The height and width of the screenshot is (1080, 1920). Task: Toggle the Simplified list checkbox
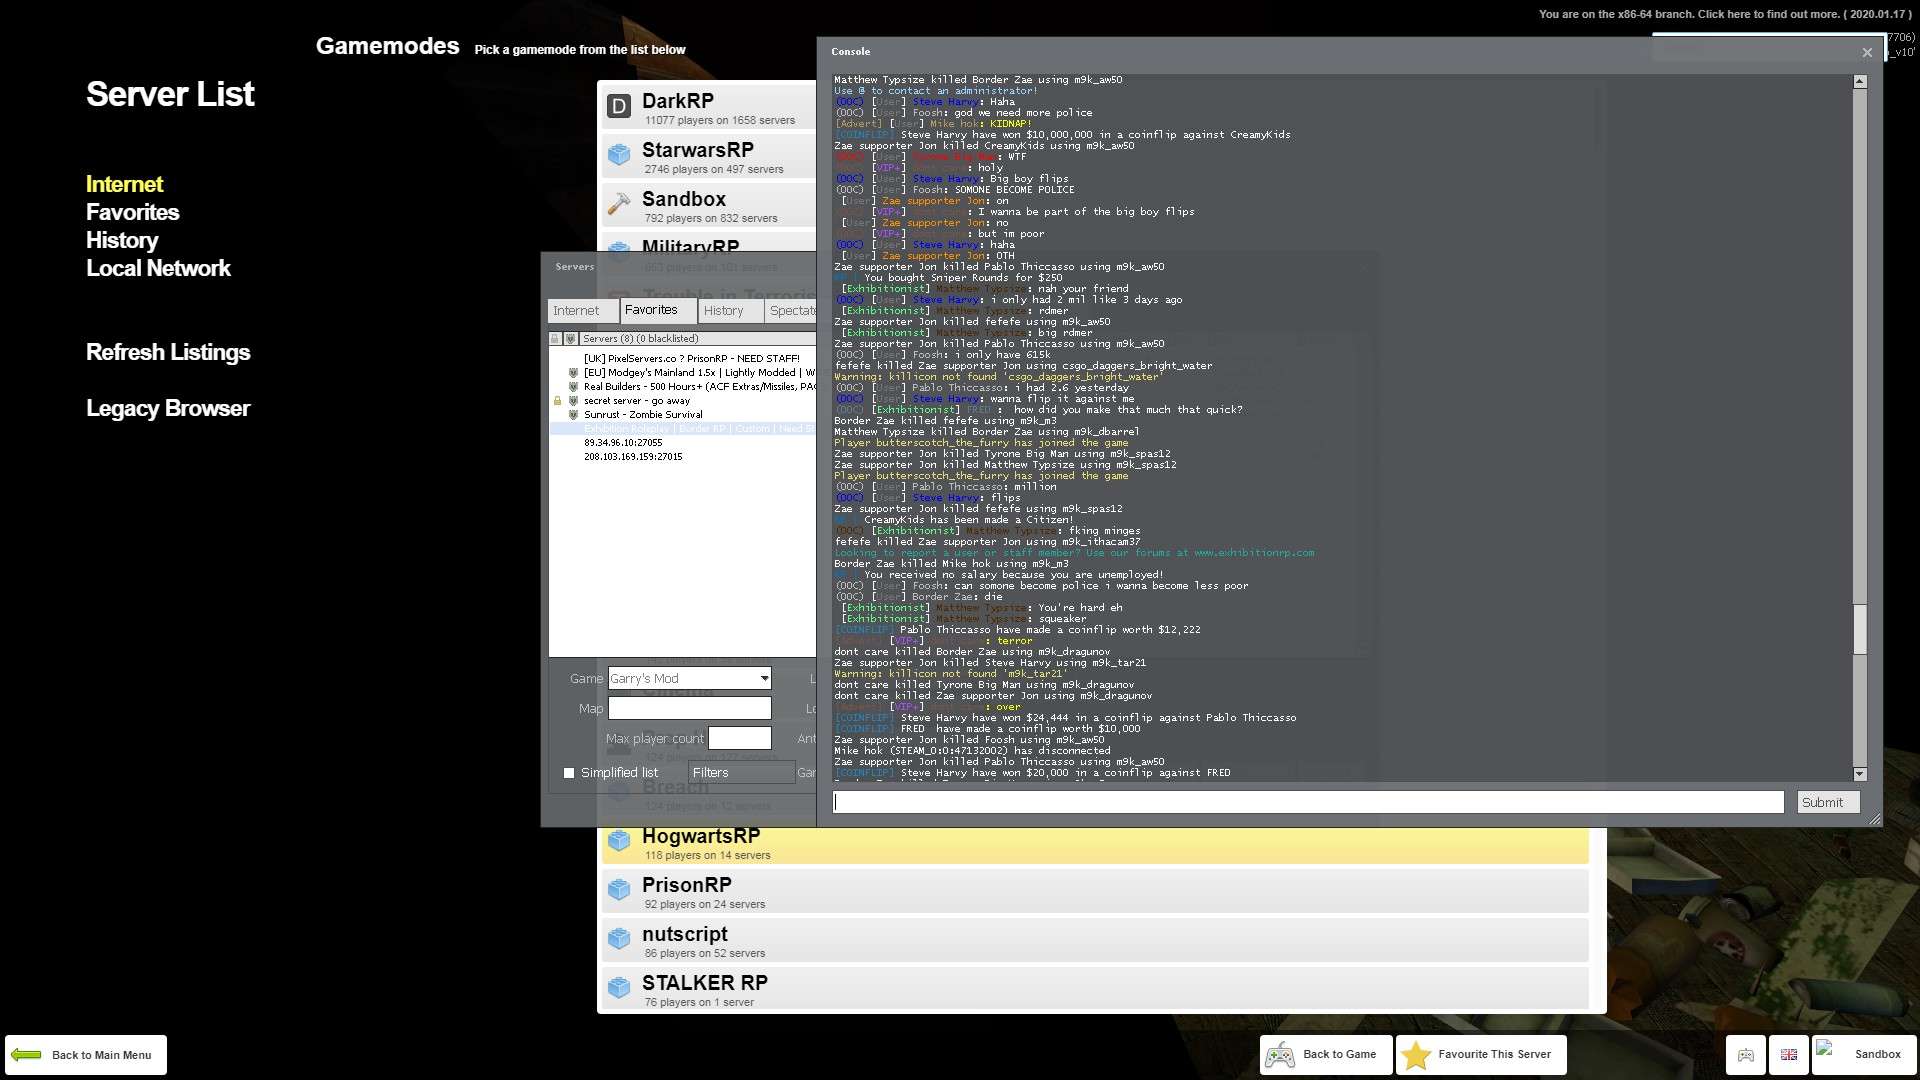tap(569, 773)
